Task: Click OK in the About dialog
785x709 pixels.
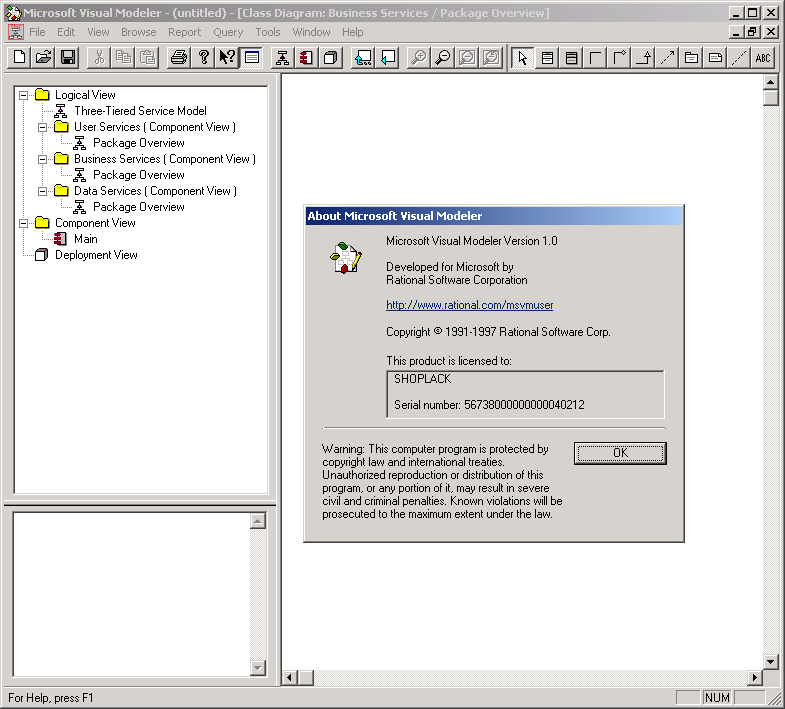Action: pos(620,453)
